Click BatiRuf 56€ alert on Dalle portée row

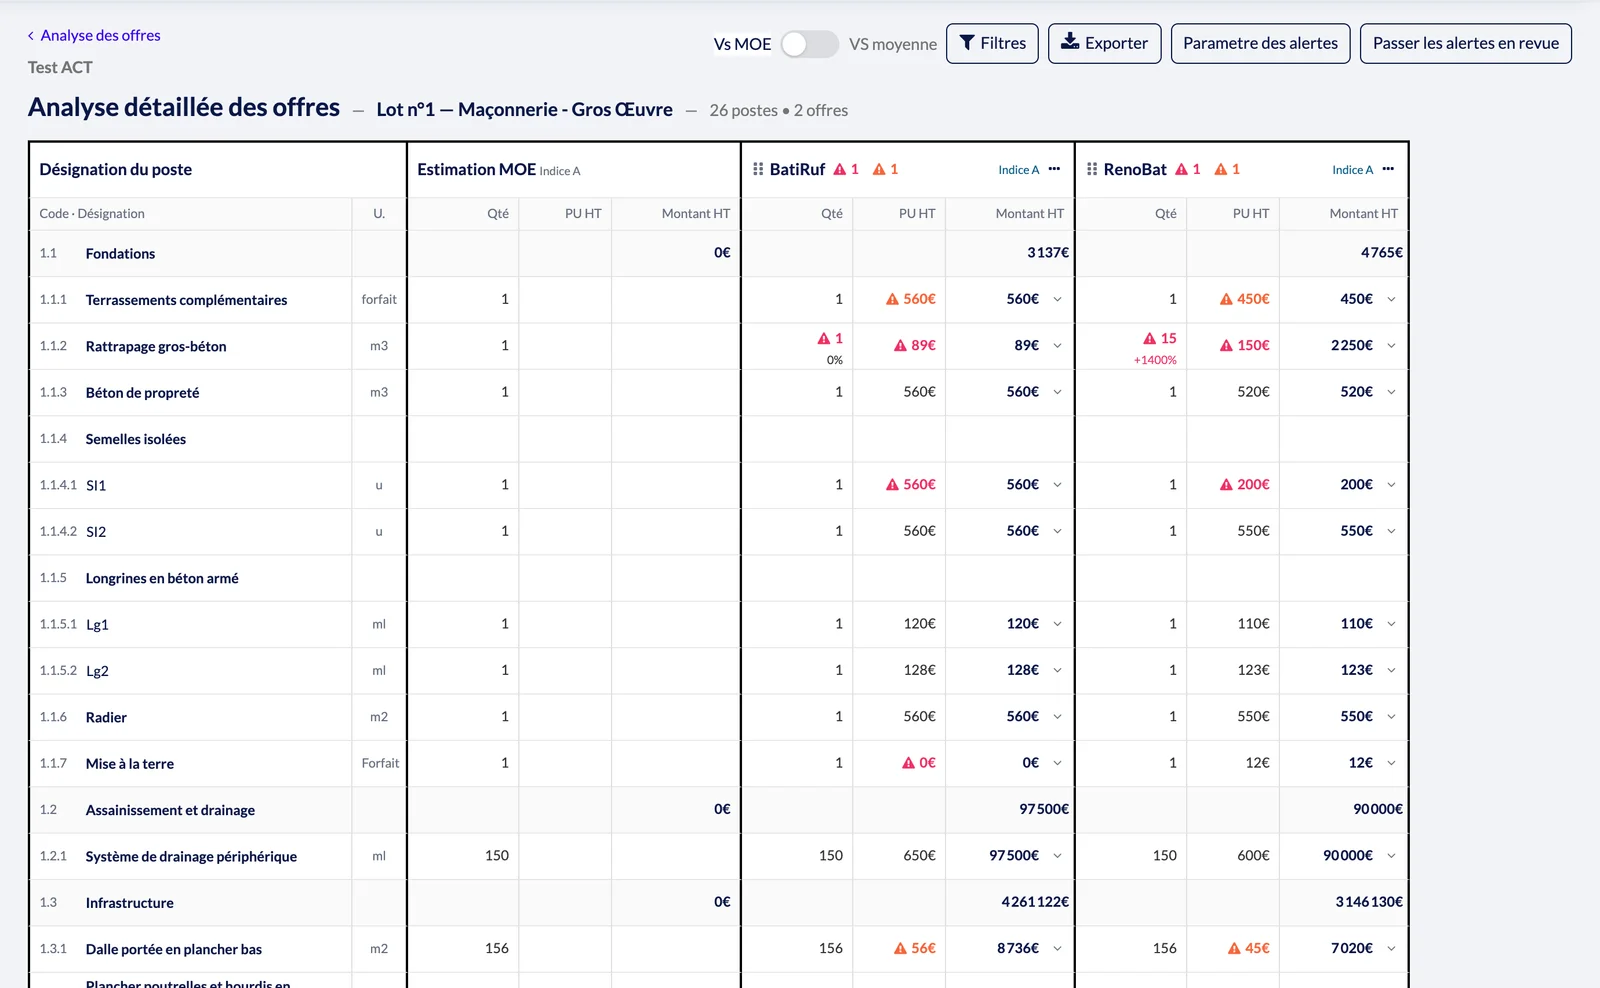914,948
